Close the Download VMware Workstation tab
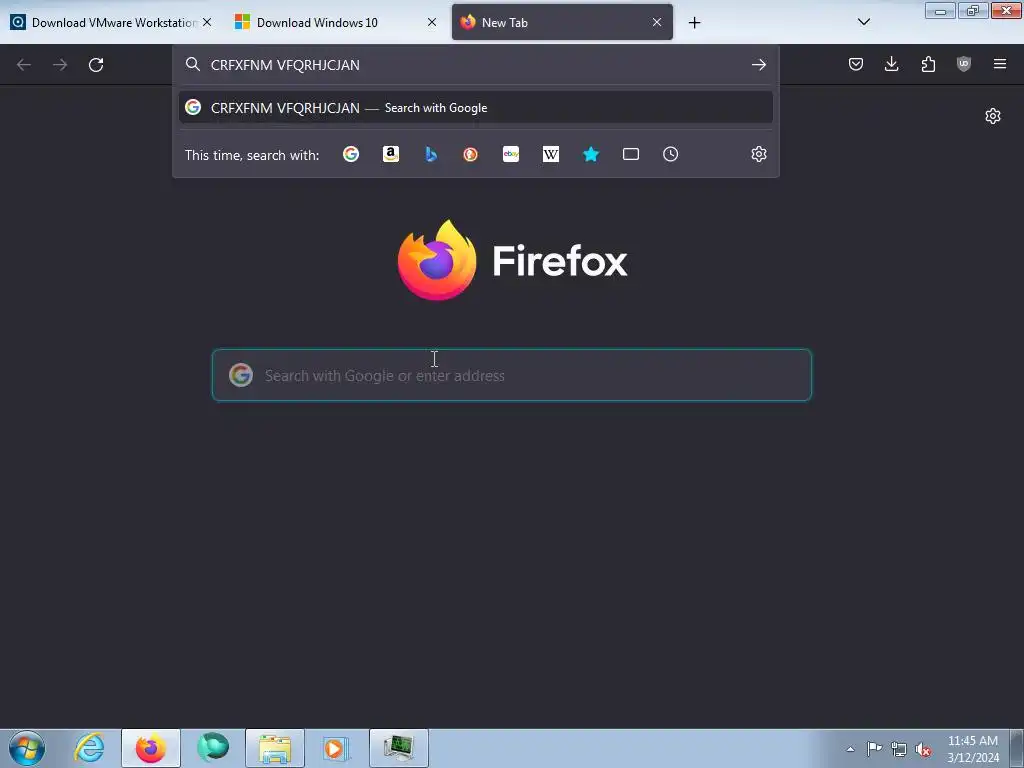1024x768 pixels. point(206,22)
